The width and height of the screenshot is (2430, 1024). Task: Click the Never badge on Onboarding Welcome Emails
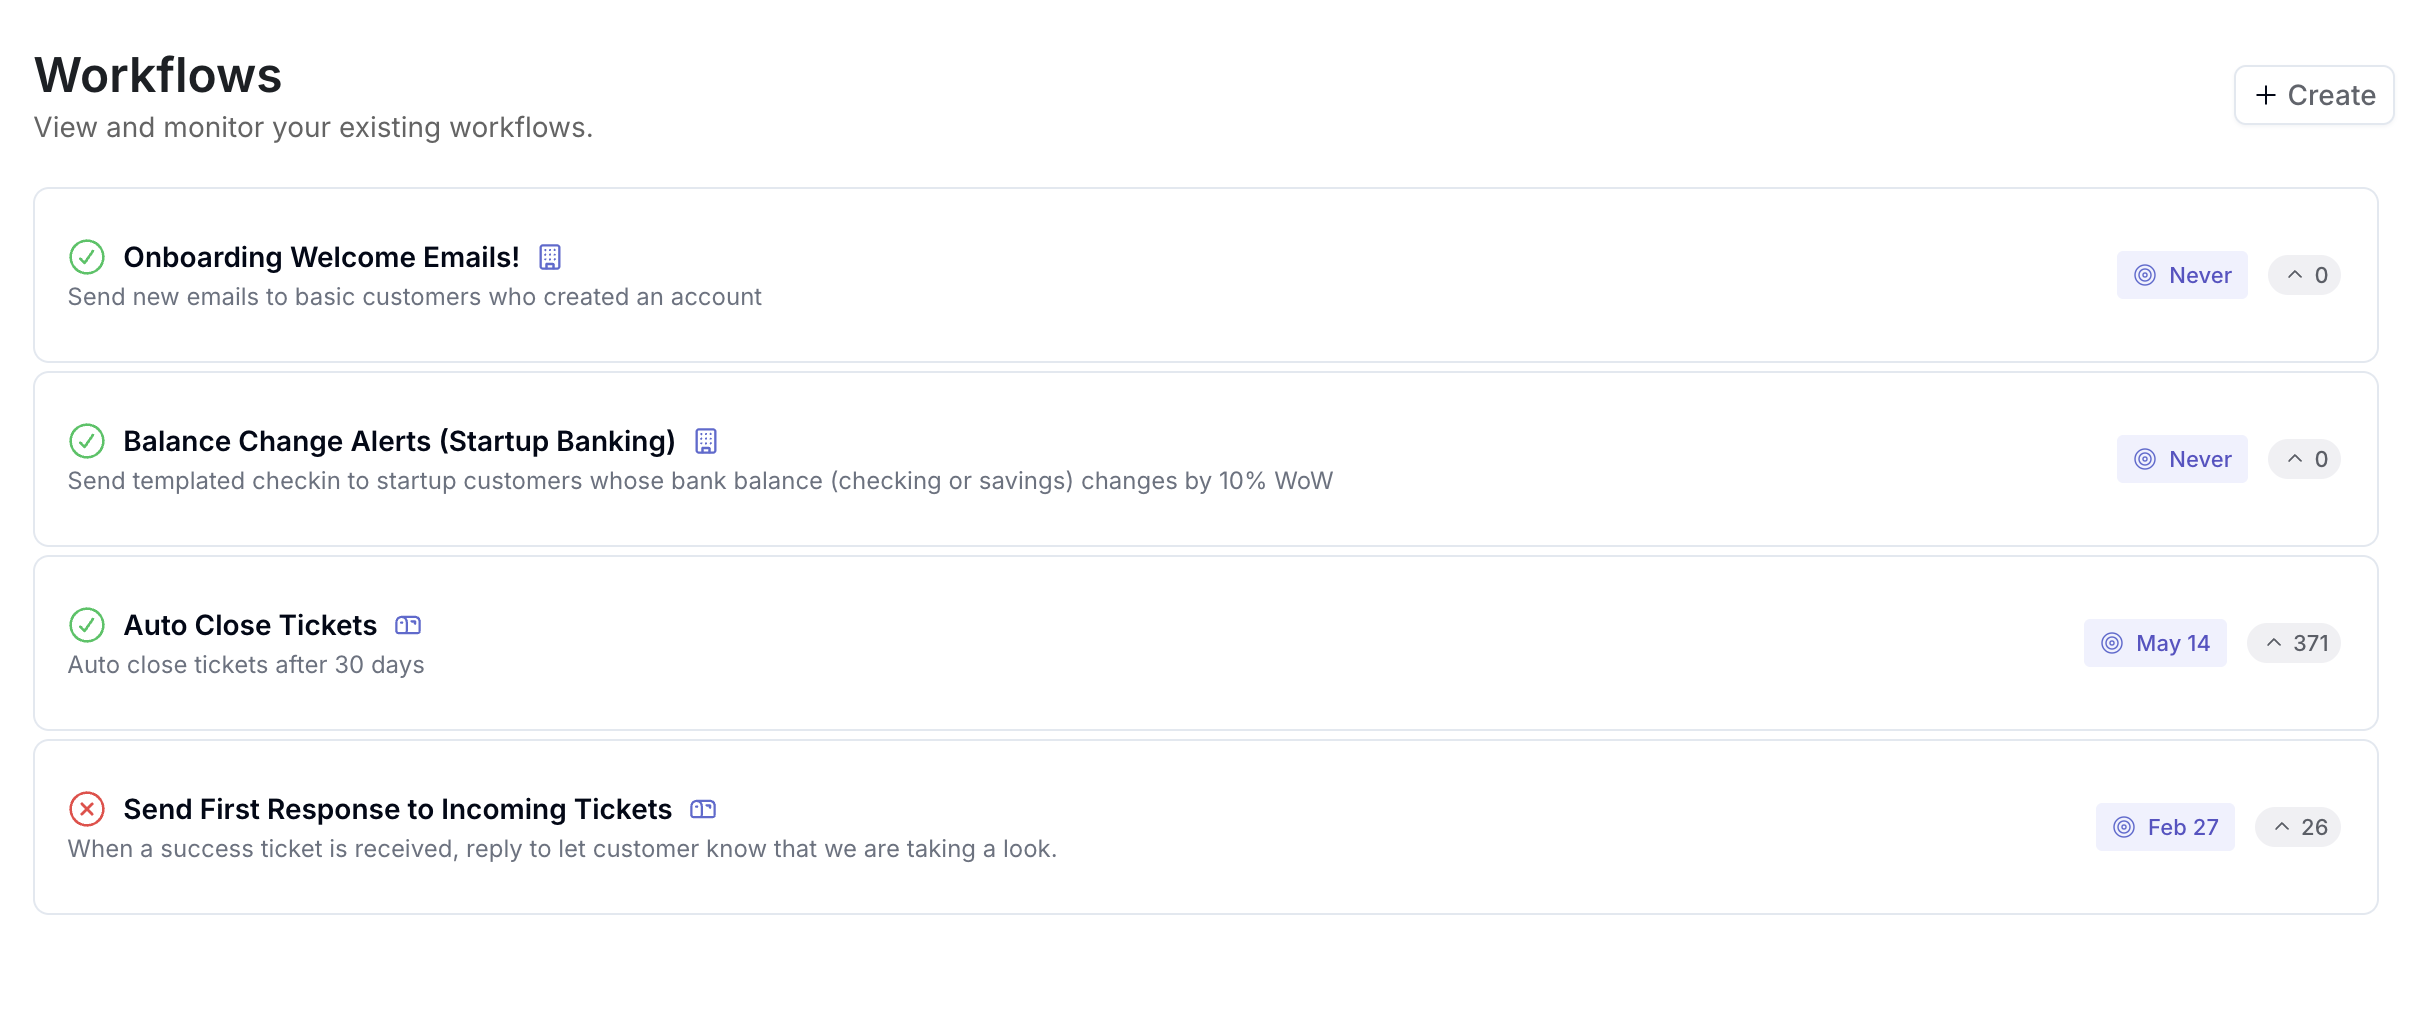tap(2182, 275)
